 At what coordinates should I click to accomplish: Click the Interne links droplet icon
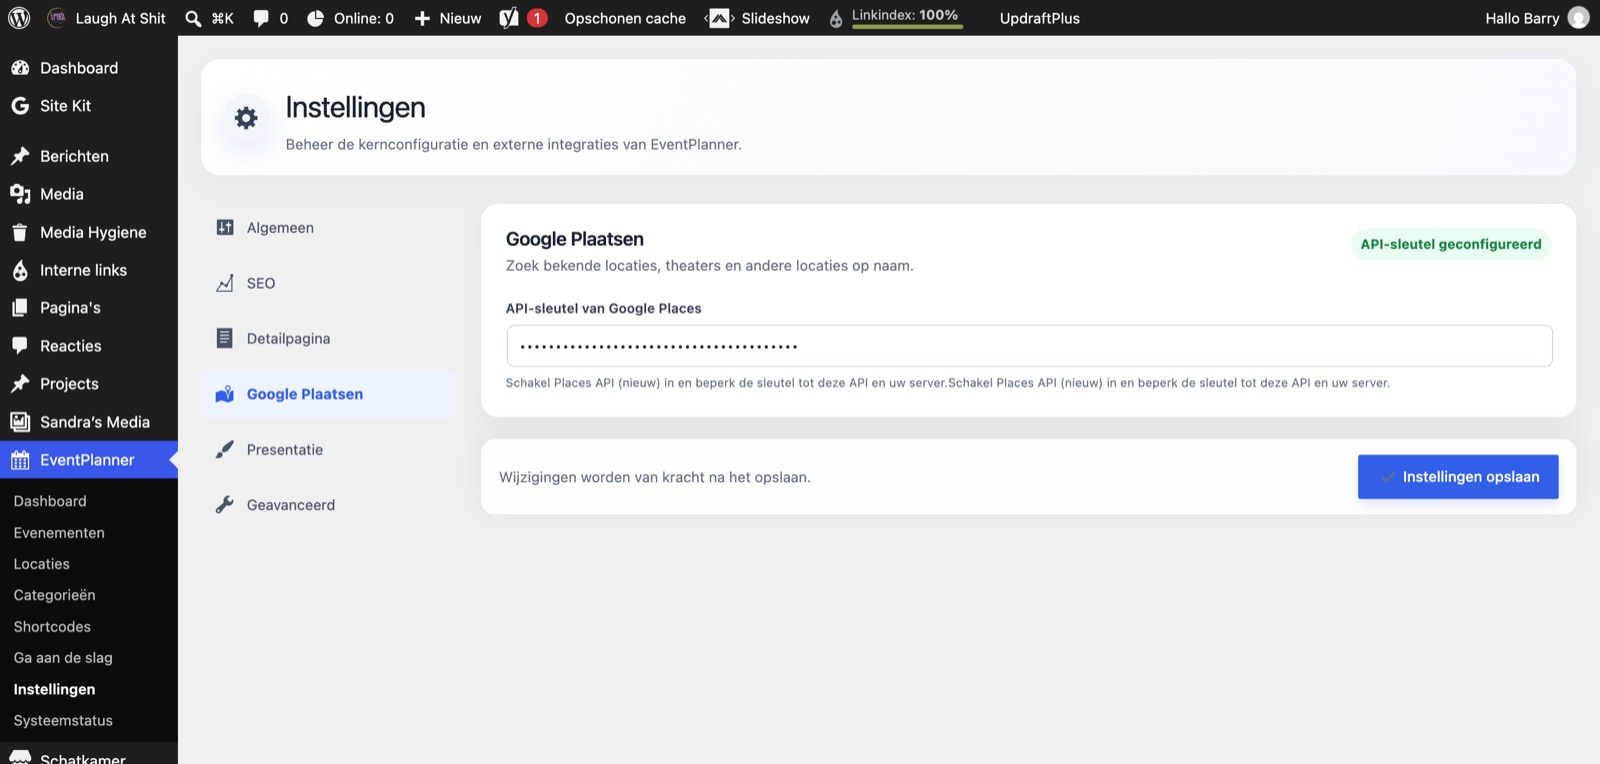coord(20,270)
